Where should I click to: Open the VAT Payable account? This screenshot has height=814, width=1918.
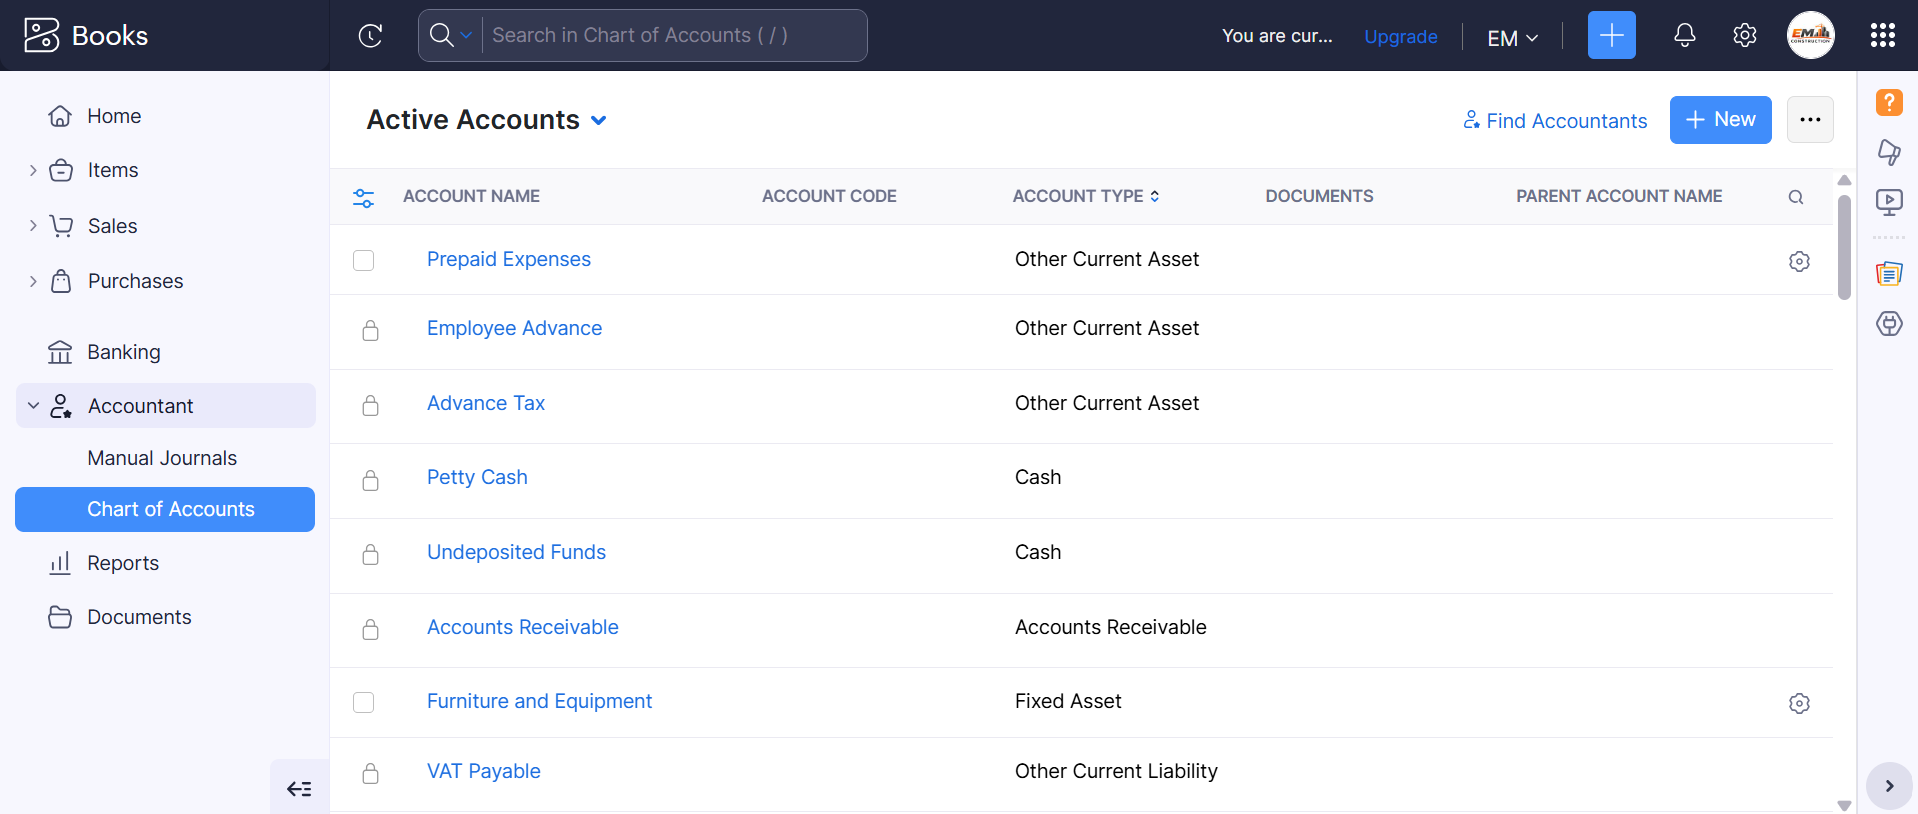pyautogui.click(x=484, y=771)
